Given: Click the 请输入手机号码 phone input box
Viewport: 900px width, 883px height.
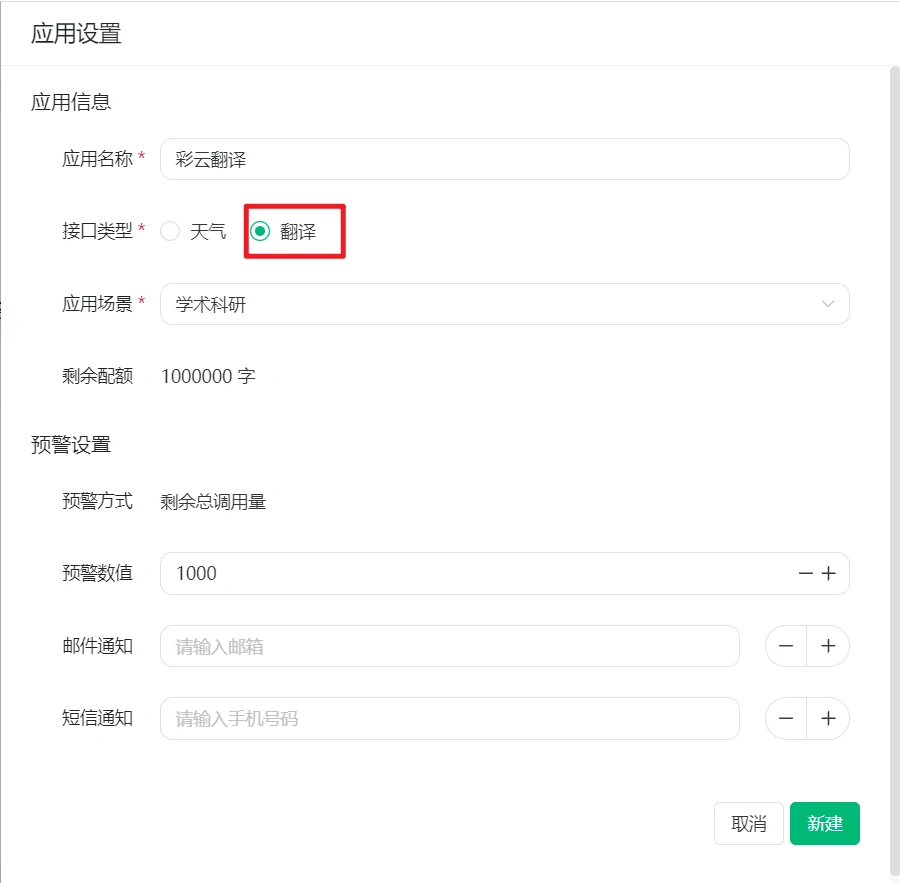Looking at the screenshot, I should 450,718.
